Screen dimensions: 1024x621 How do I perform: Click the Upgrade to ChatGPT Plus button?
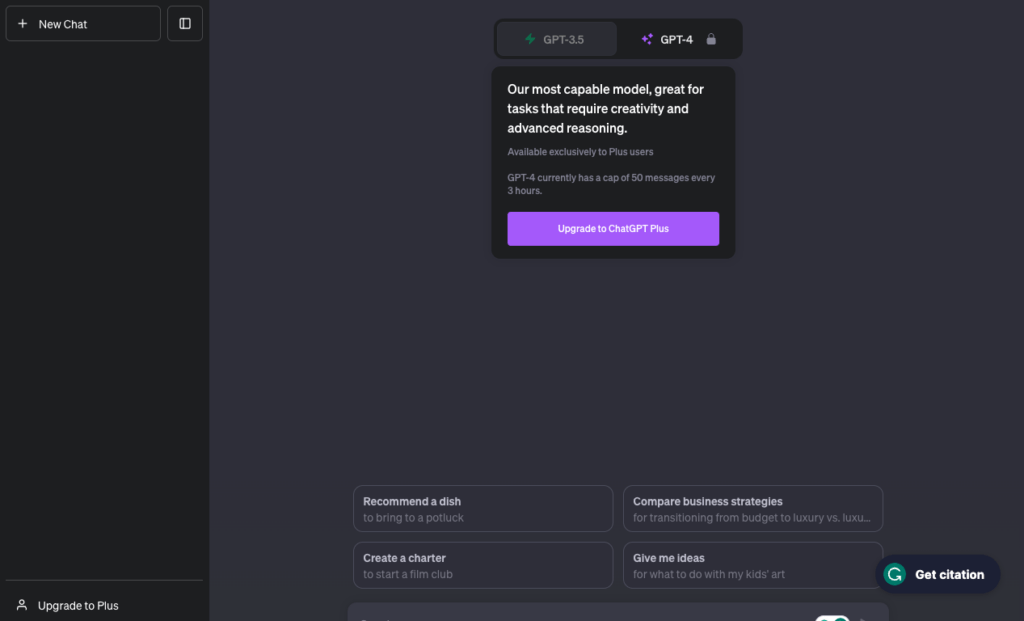pos(613,229)
